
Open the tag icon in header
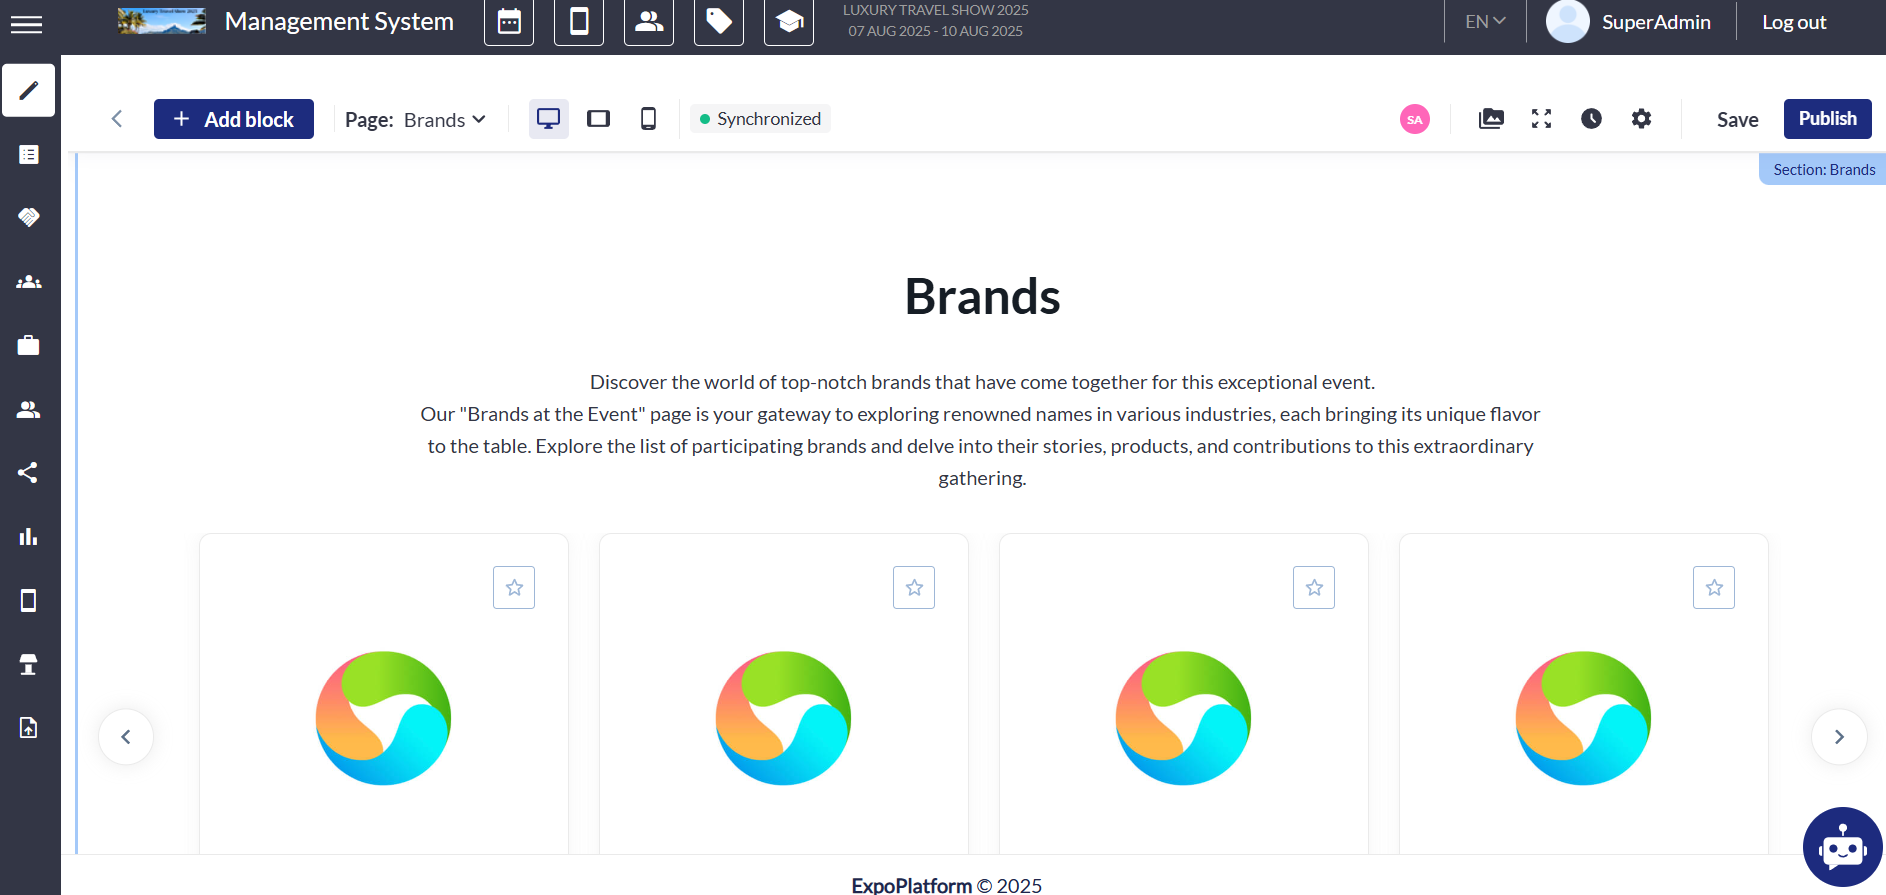(x=719, y=22)
